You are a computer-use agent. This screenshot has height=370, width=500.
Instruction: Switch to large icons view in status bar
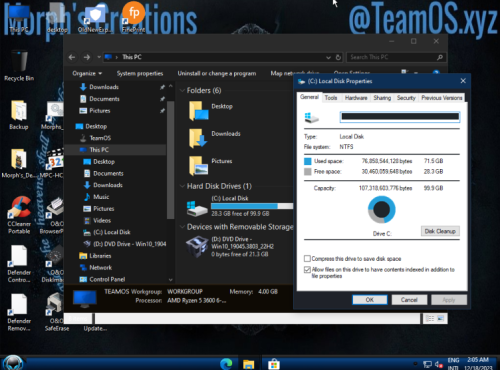click(x=441, y=318)
